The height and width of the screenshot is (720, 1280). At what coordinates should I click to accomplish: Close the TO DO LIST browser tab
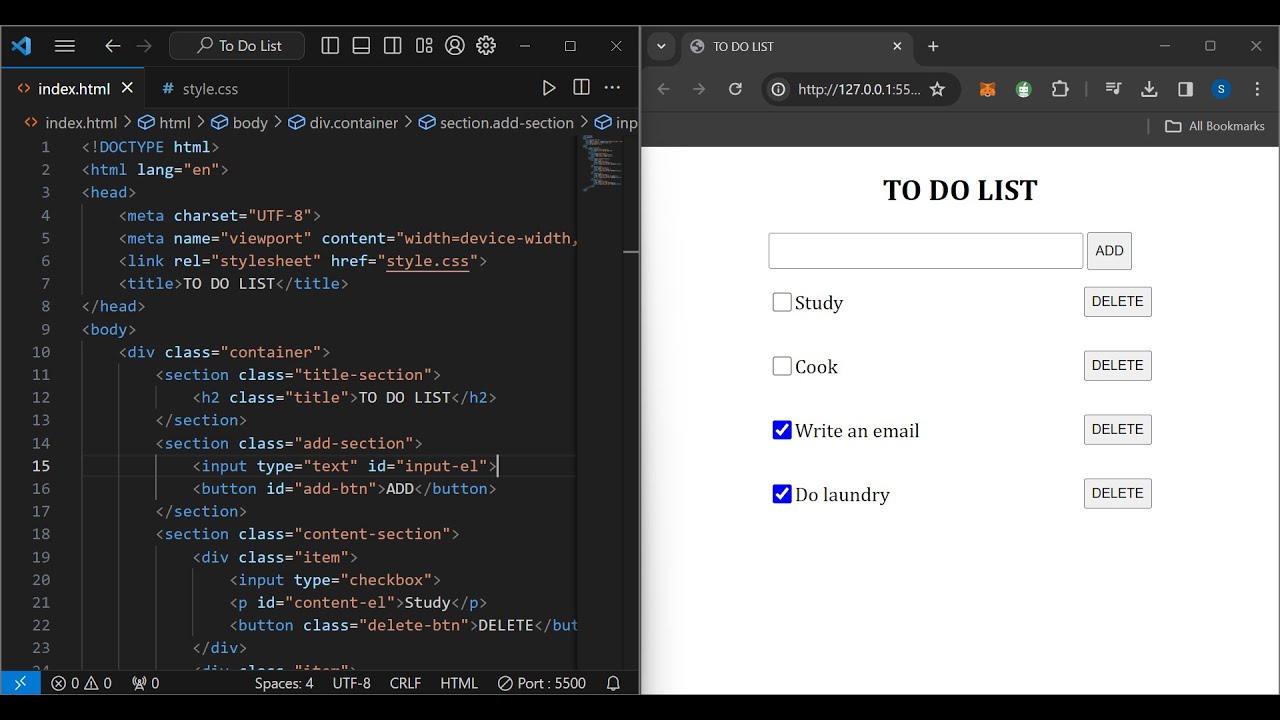[x=897, y=46]
